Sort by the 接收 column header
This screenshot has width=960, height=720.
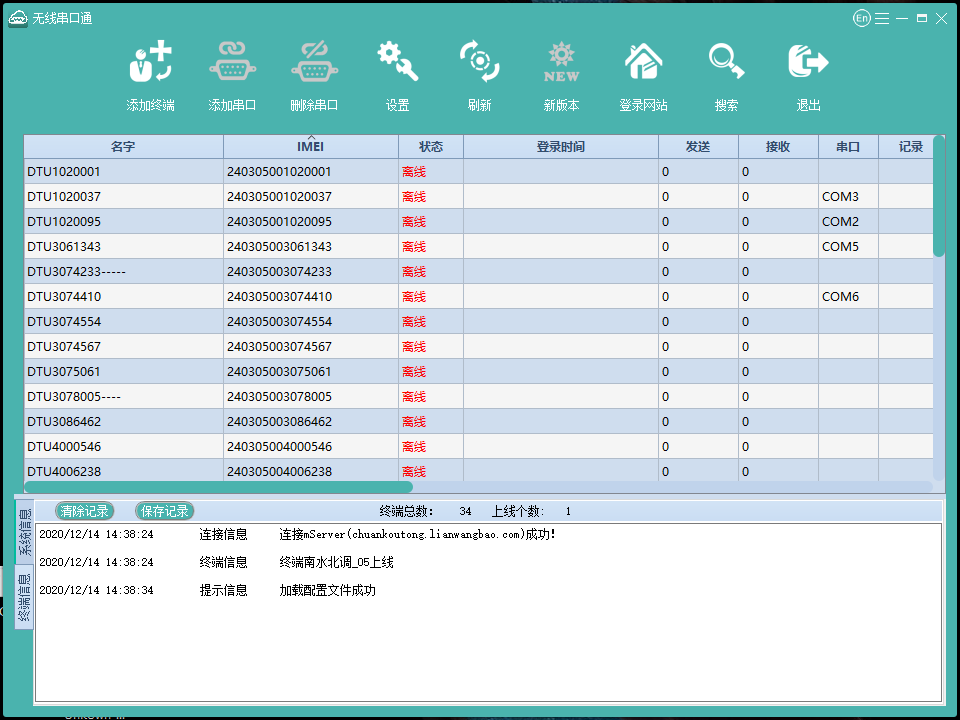pos(778,147)
